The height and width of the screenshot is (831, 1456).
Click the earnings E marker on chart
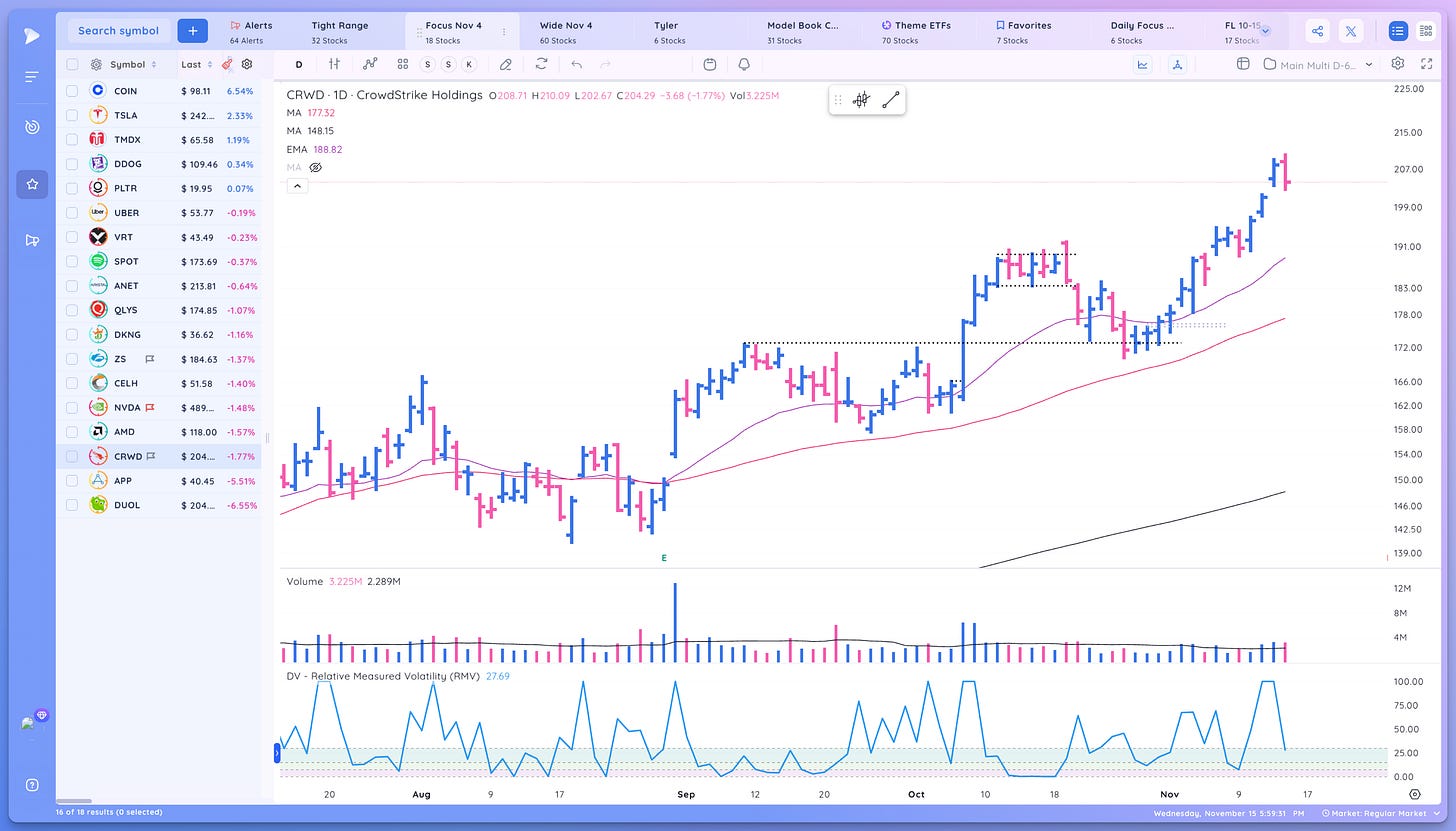coord(663,557)
